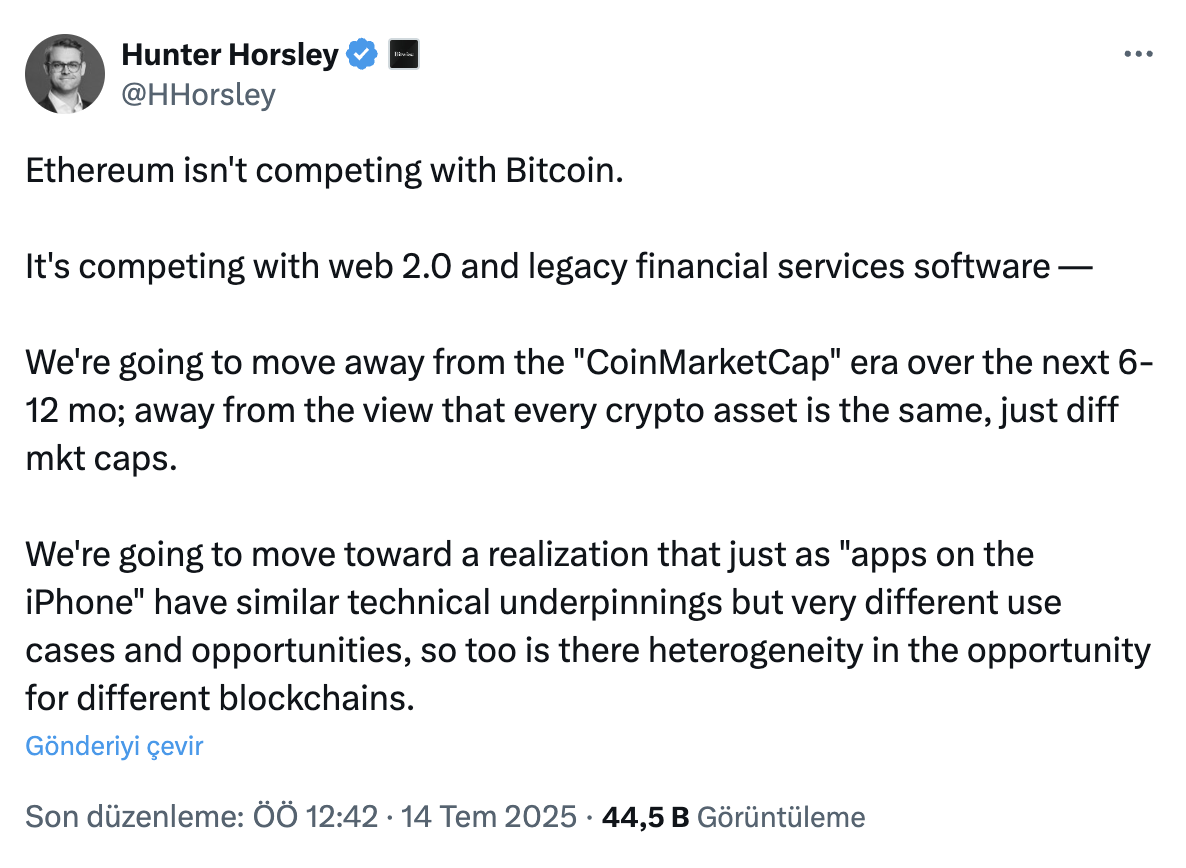Viewport: 1186px width, 868px height.
Task: Click the black affiliate badge beside the name
Action: click(x=404, y=54)
